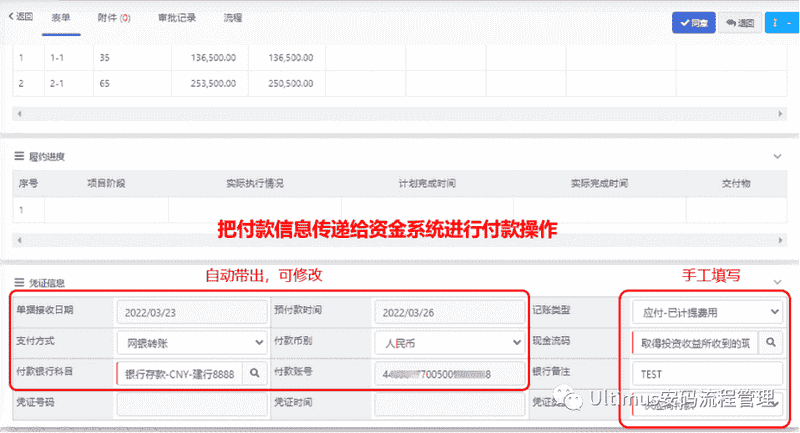Click search icon beside 现金流码
The height and width of the screenshot is (433, 800).
point(770,343)
